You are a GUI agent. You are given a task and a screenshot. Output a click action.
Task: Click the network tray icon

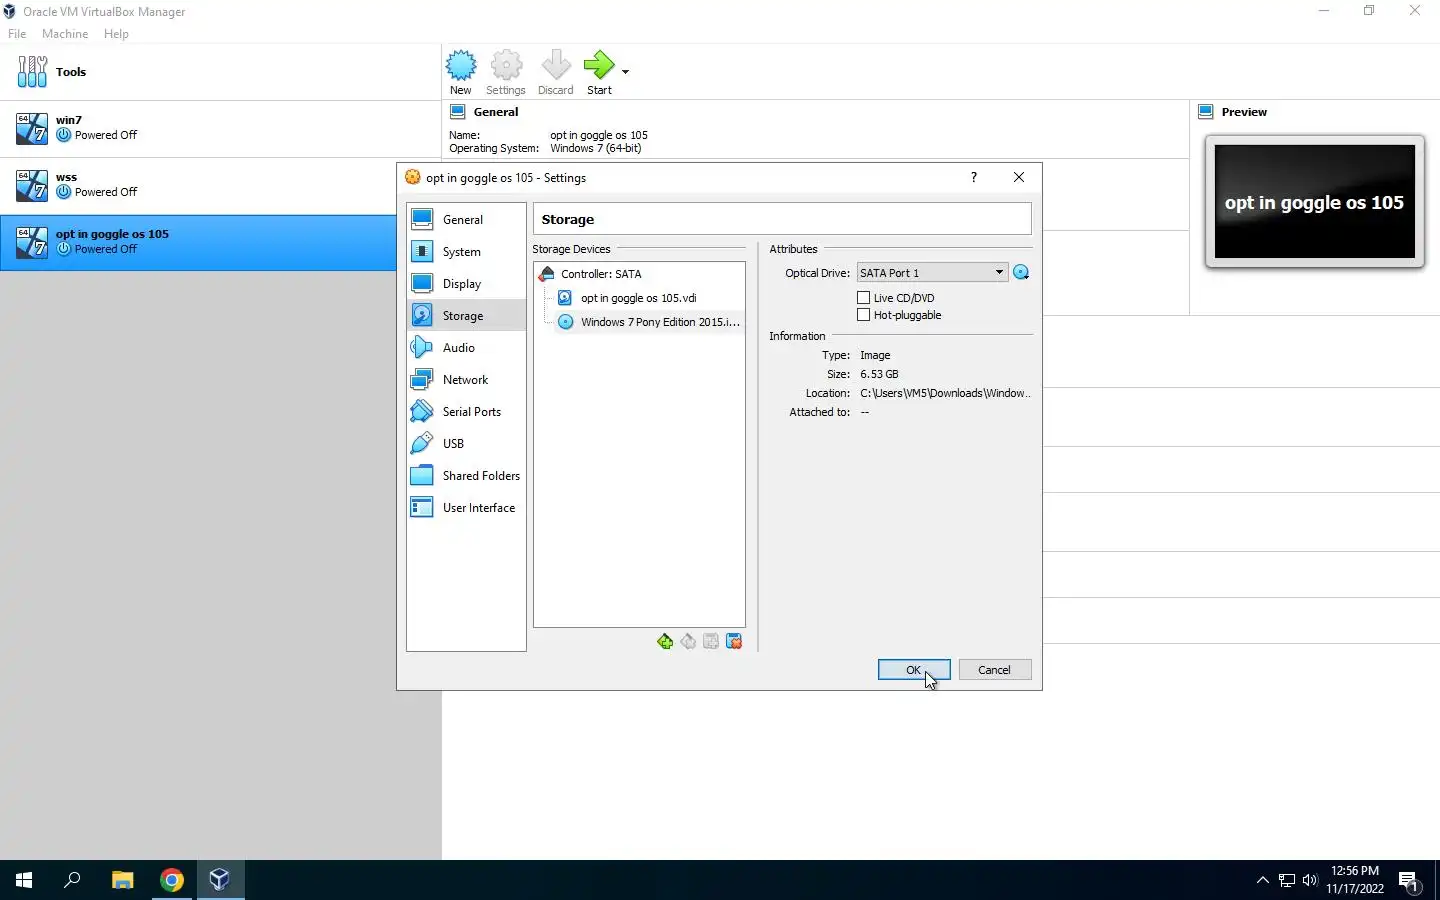click(1287, 880)
